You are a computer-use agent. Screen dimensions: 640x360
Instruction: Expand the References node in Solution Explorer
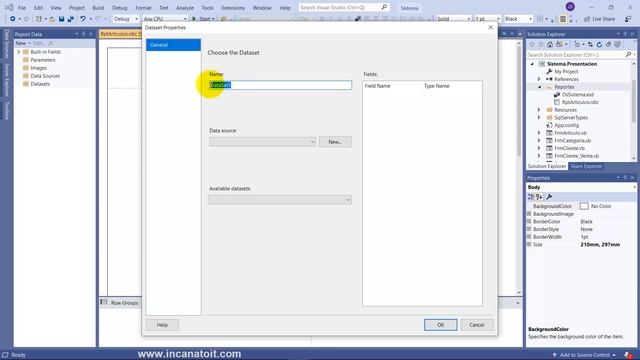(x=539, y=79)
